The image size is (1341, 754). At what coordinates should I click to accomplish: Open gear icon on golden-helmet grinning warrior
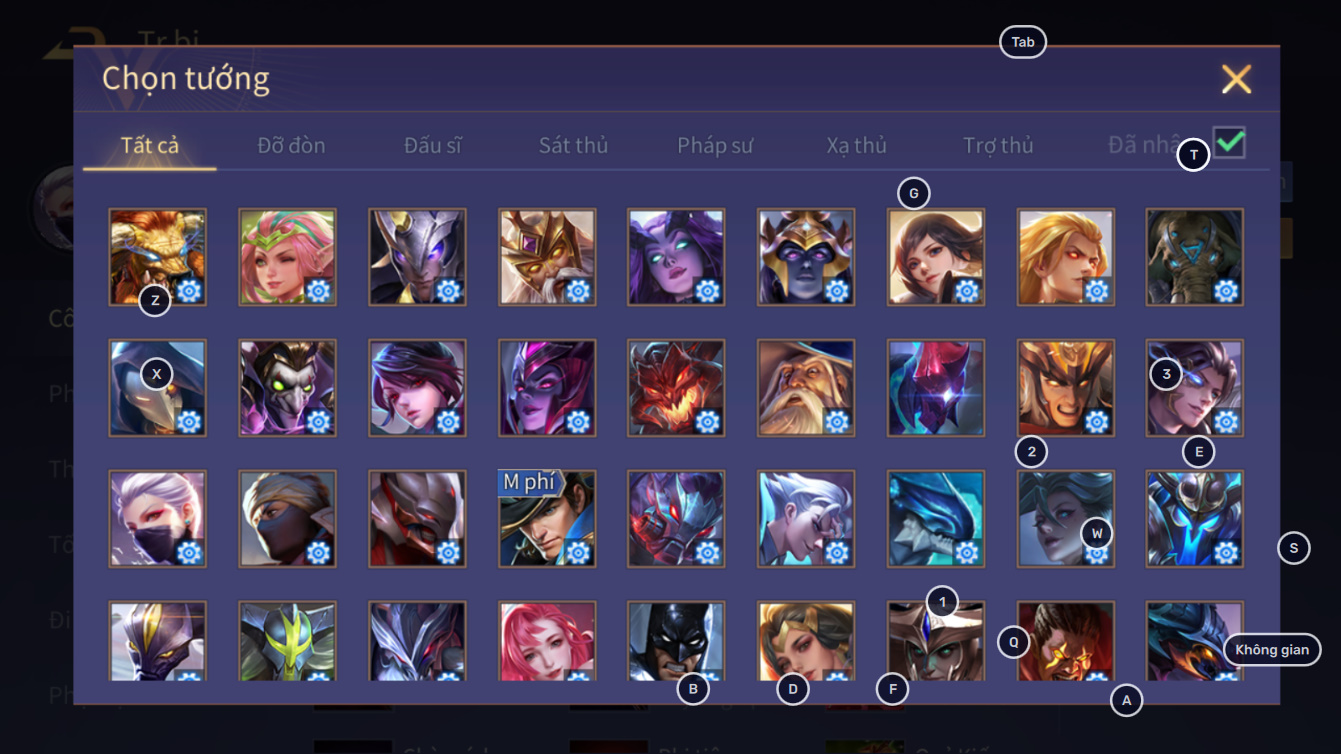click(x=1097, y=421)
